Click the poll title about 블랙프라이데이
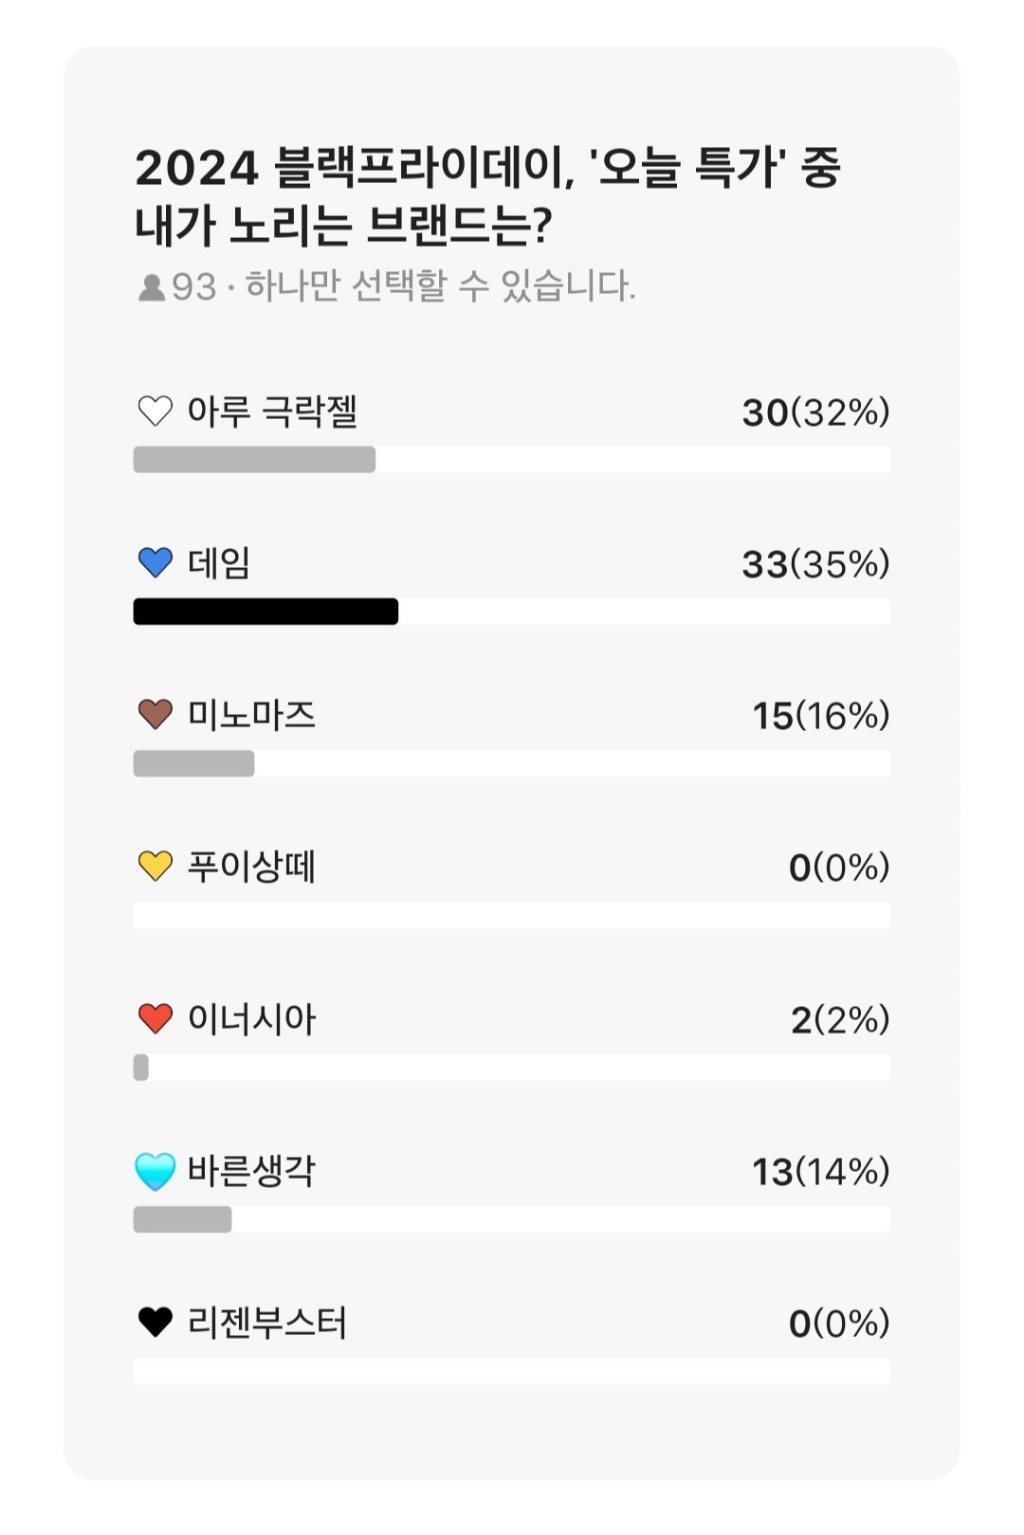The width and height of the screenshot is (1024, 1535). pyautogui.click(x=487, y=196)
